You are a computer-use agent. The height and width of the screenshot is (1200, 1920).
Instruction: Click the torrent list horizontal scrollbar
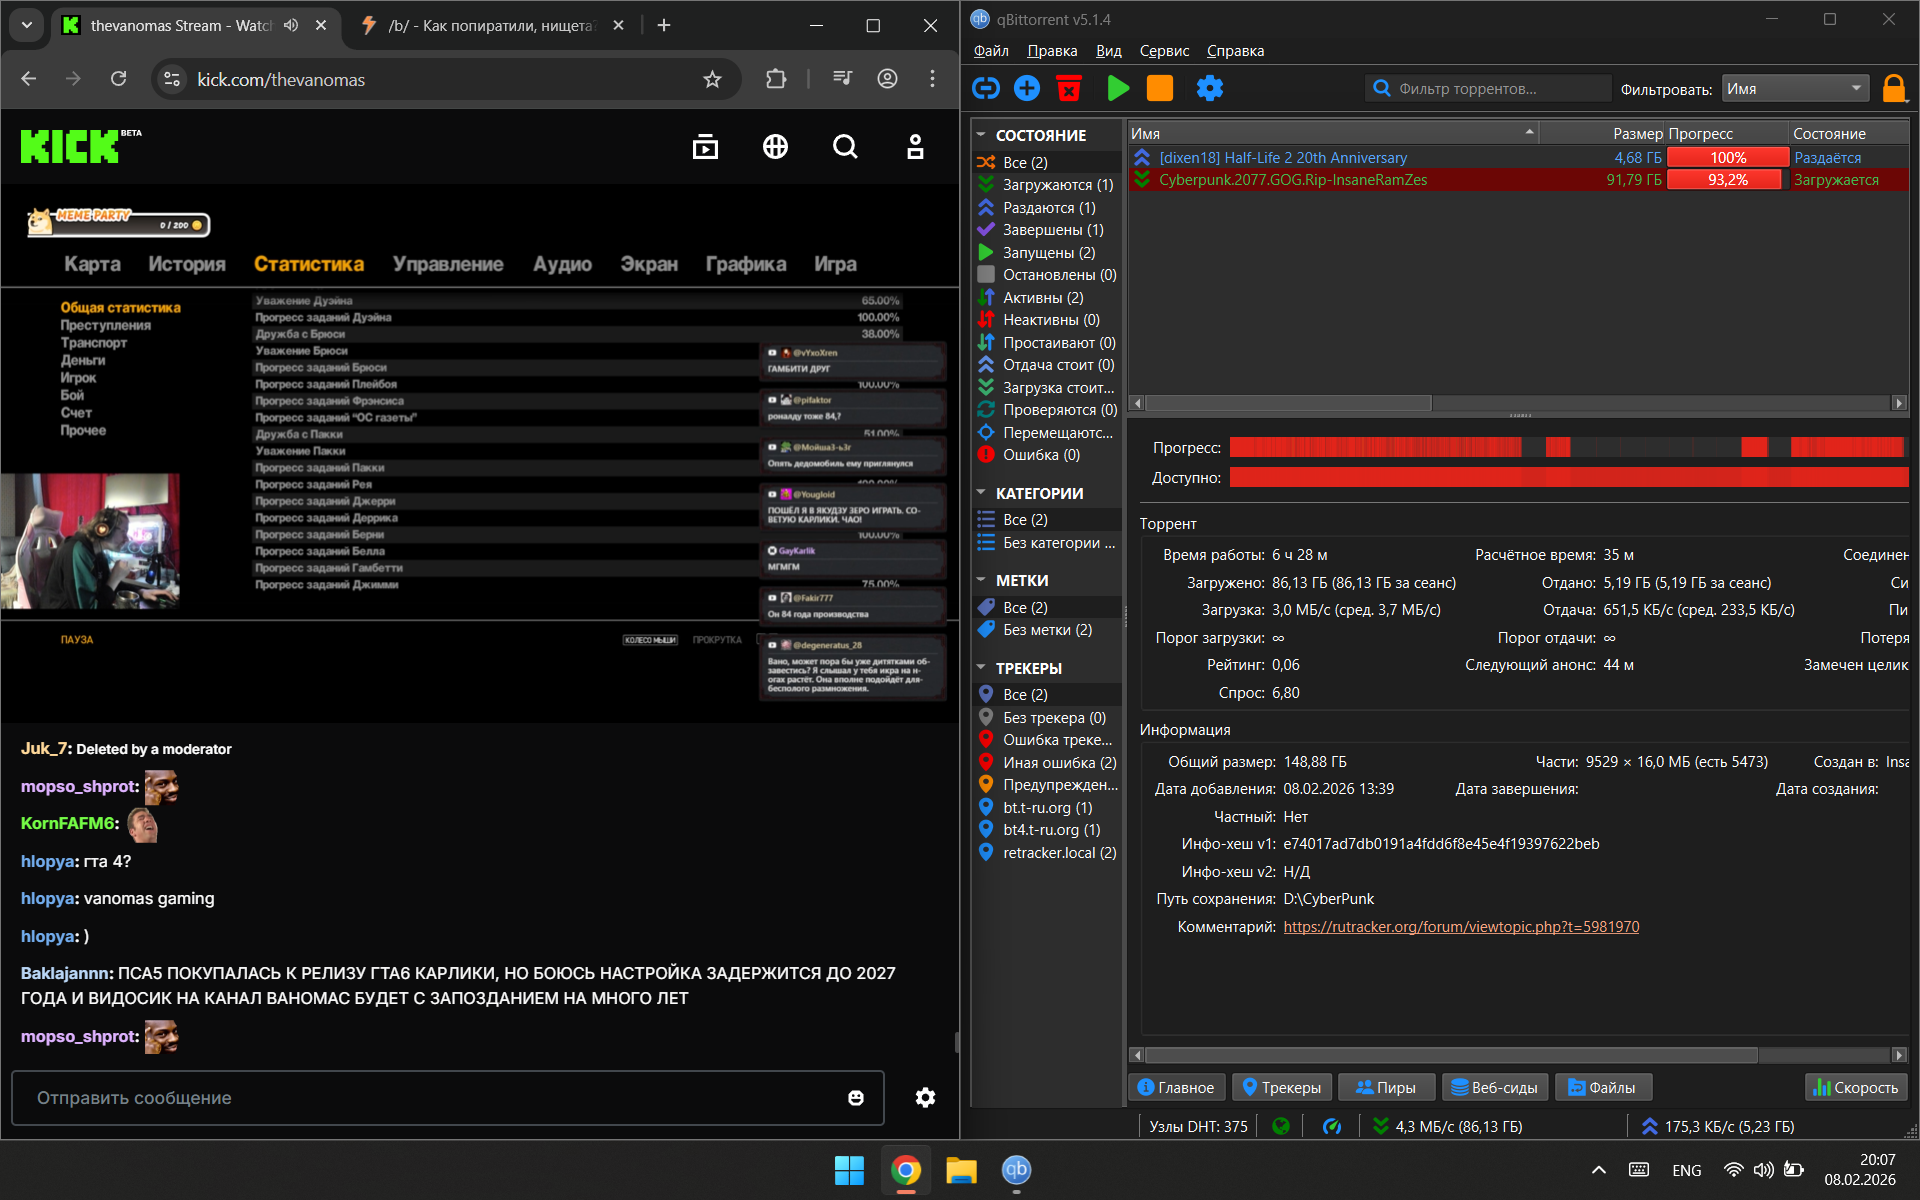pos(1288,403)
